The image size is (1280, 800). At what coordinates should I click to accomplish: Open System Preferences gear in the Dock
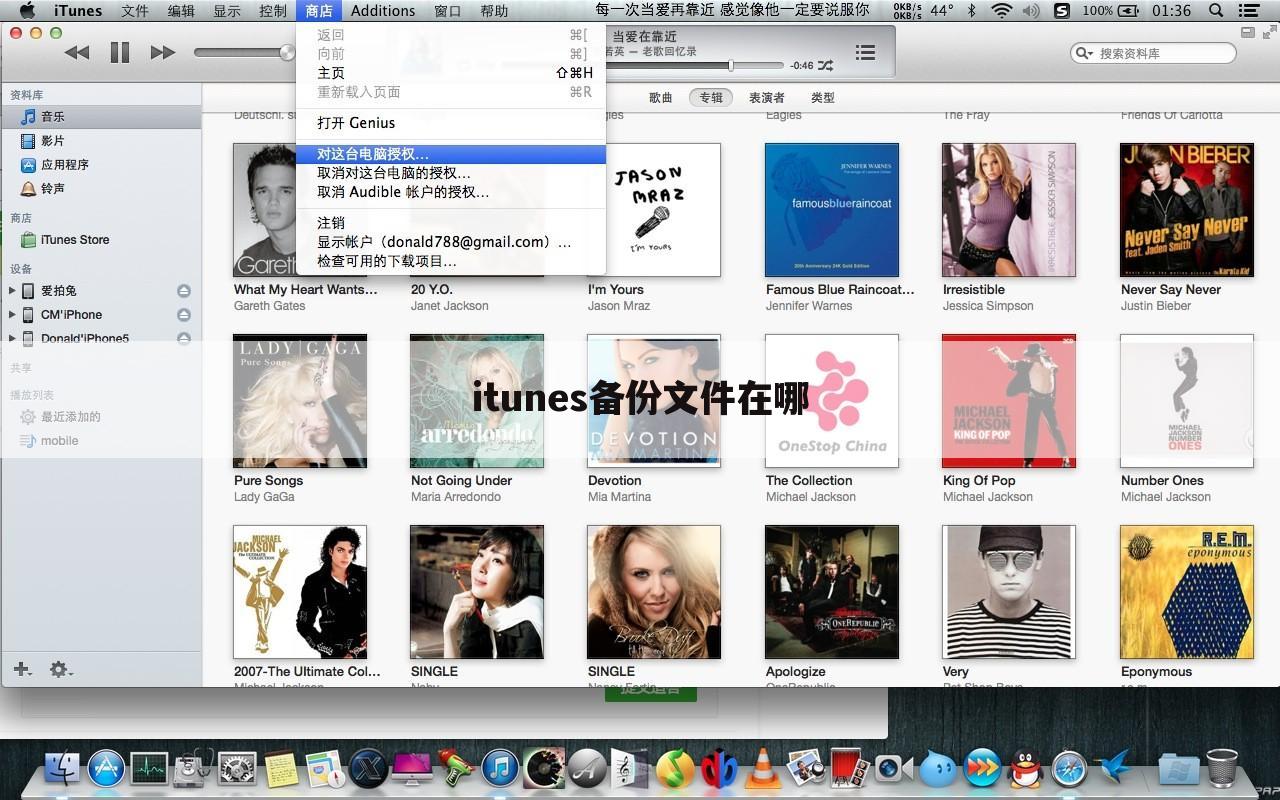tap(237, 768)
